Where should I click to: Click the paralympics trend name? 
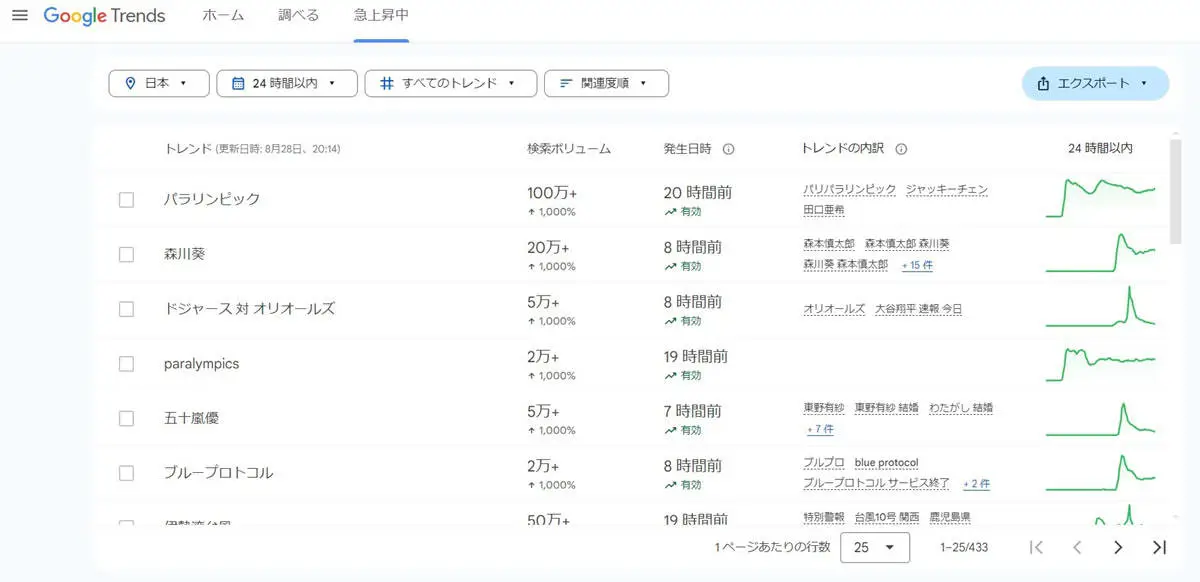202,364
